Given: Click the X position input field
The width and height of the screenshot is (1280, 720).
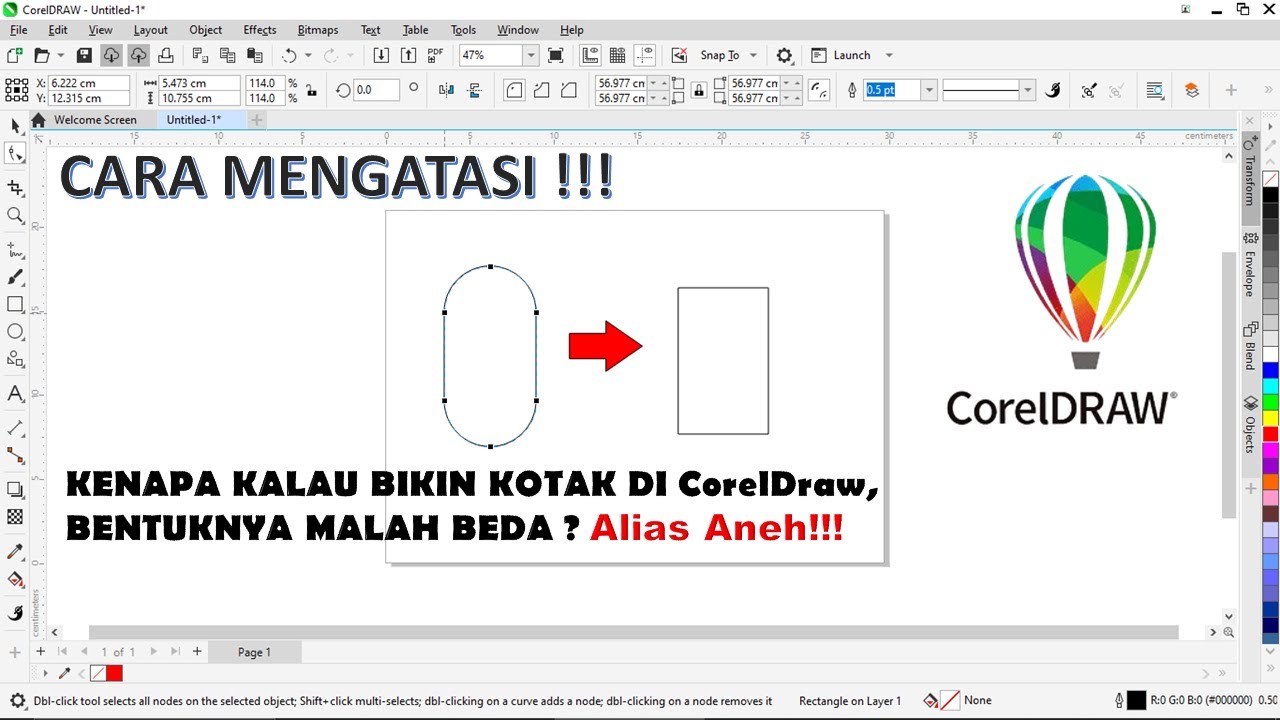Looking at the screenshot, I should pos(89,83).
